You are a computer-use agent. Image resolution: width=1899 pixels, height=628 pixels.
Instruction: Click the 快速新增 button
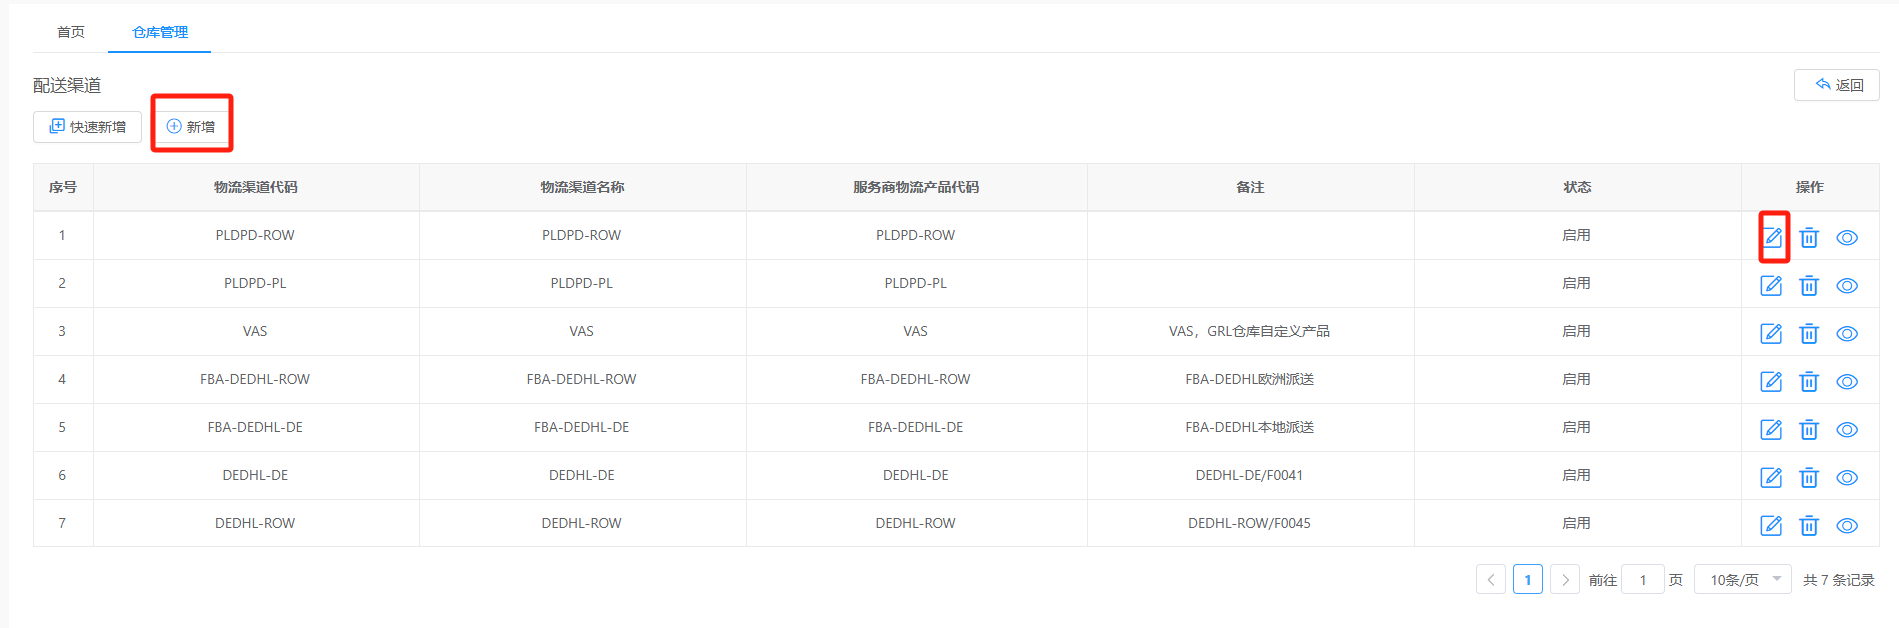[87, 127]
